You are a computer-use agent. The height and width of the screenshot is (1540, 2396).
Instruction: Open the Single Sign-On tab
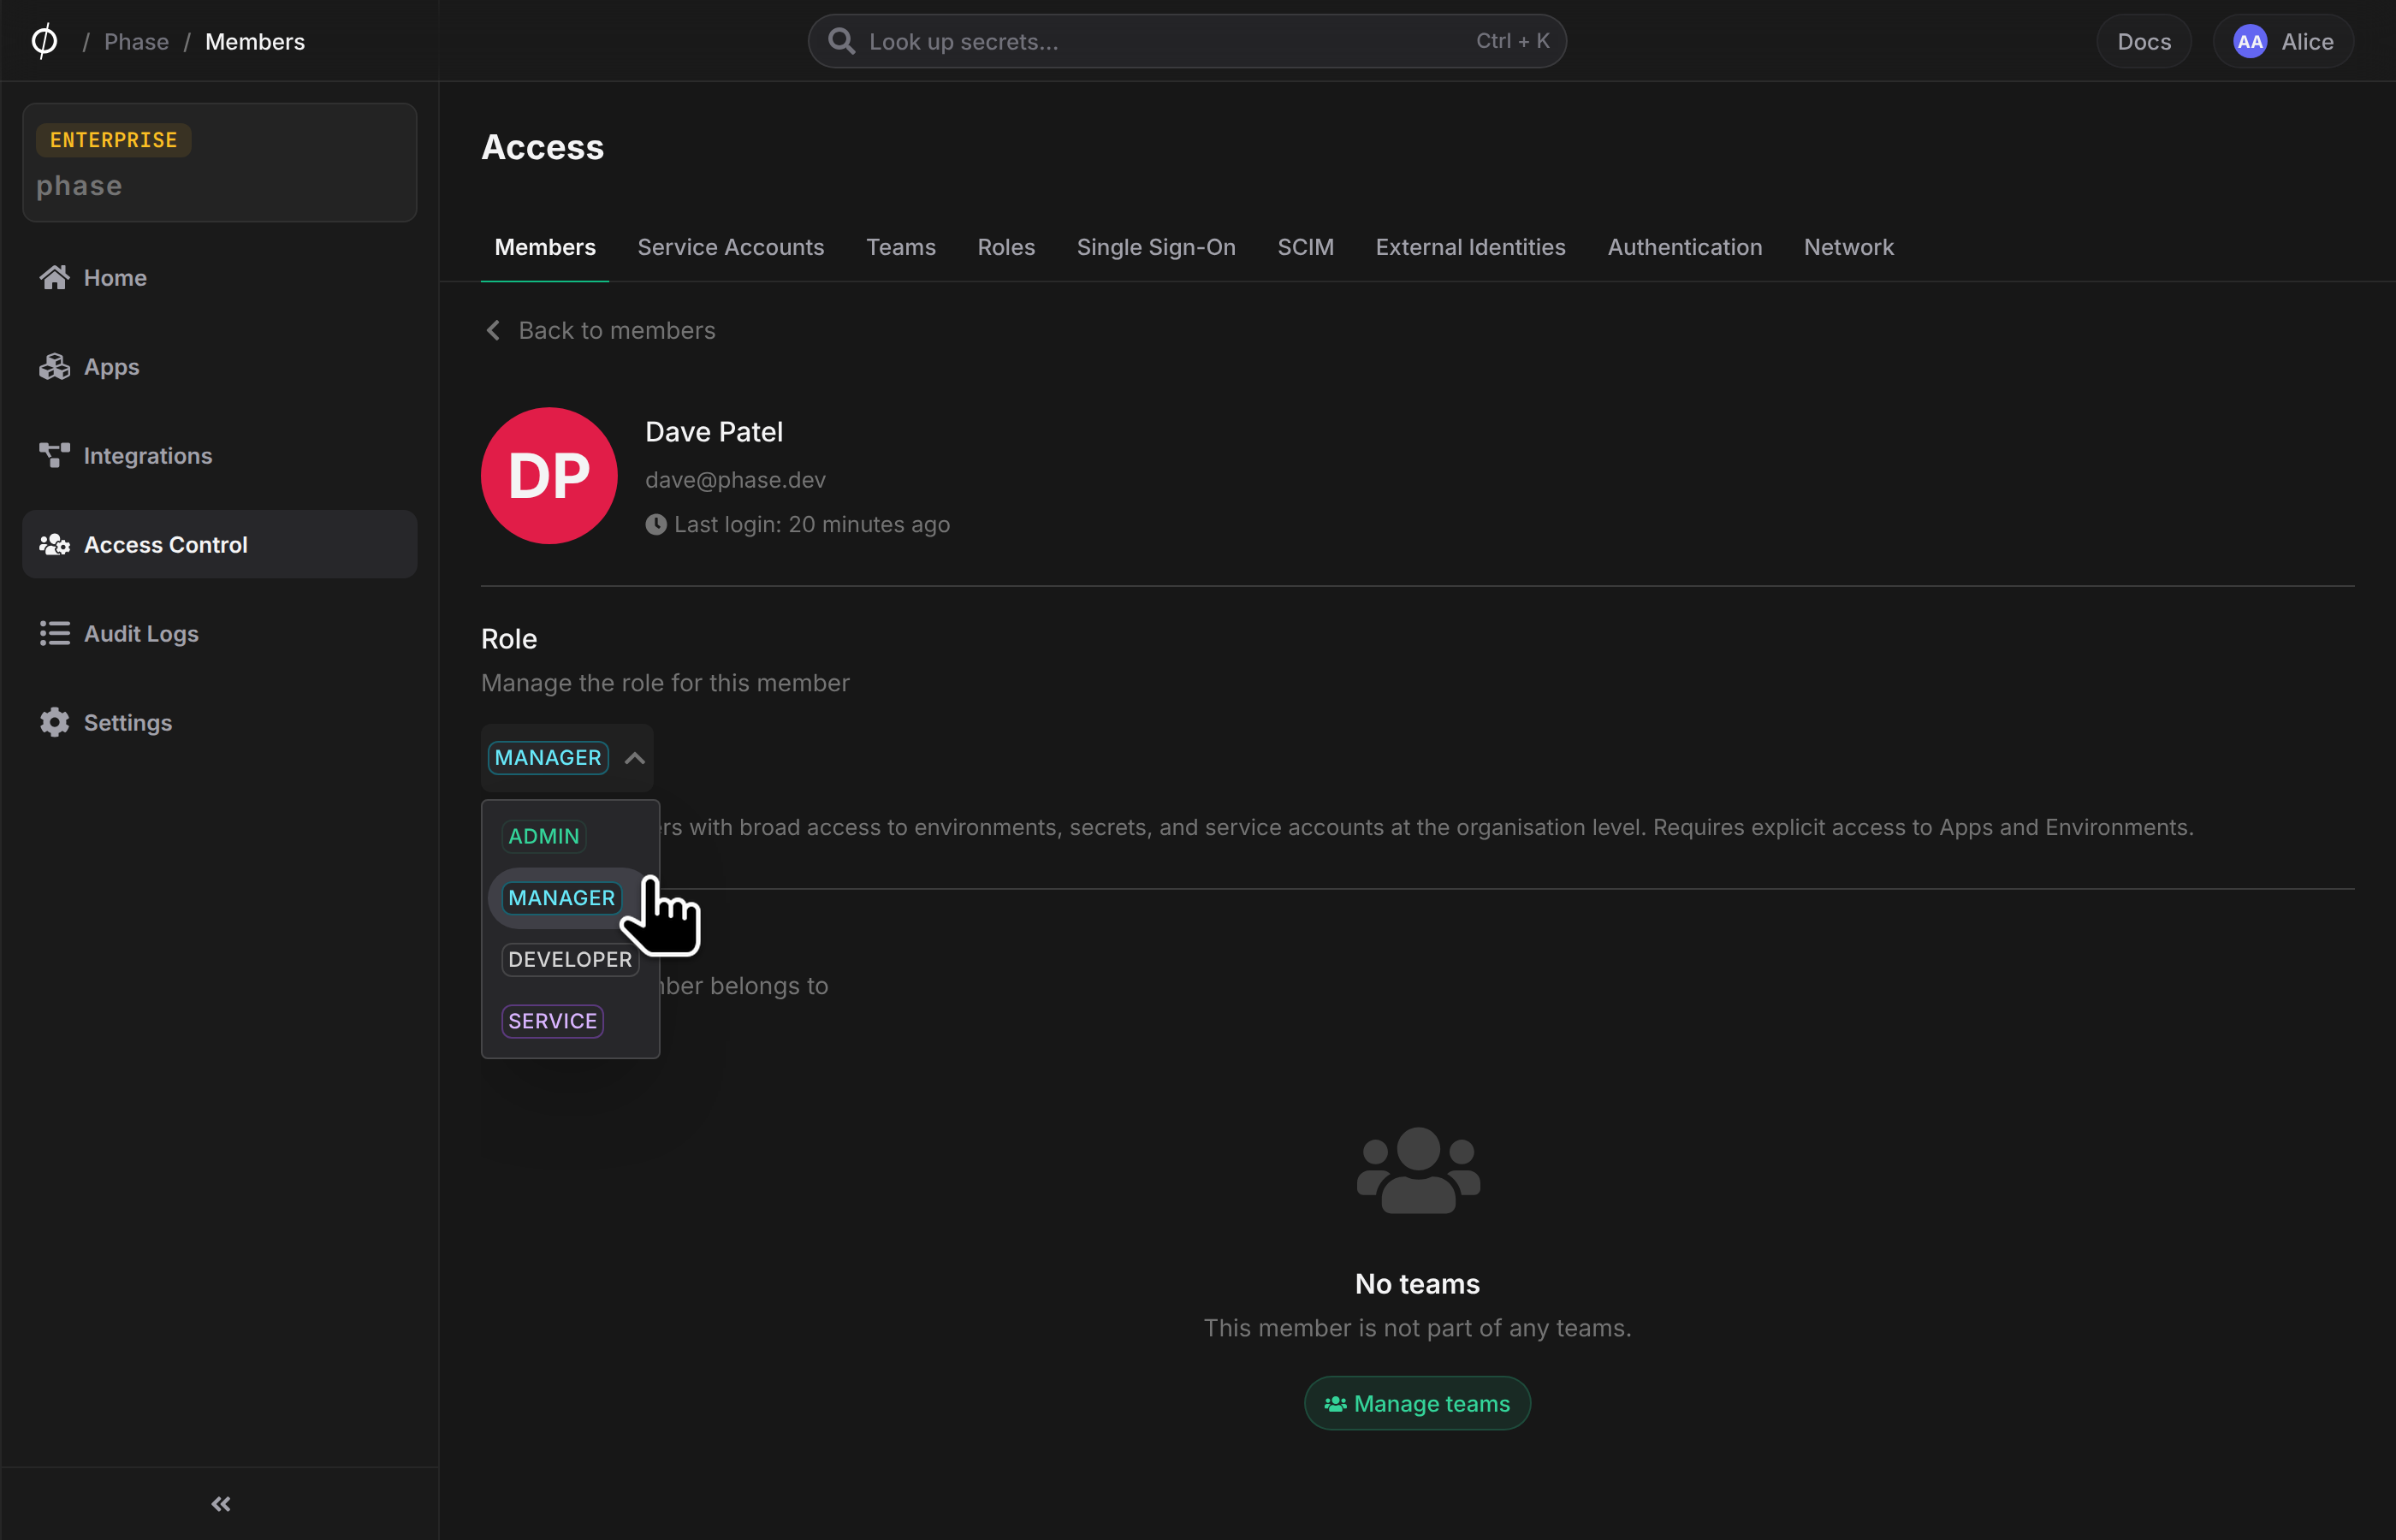pos(1156,247)
